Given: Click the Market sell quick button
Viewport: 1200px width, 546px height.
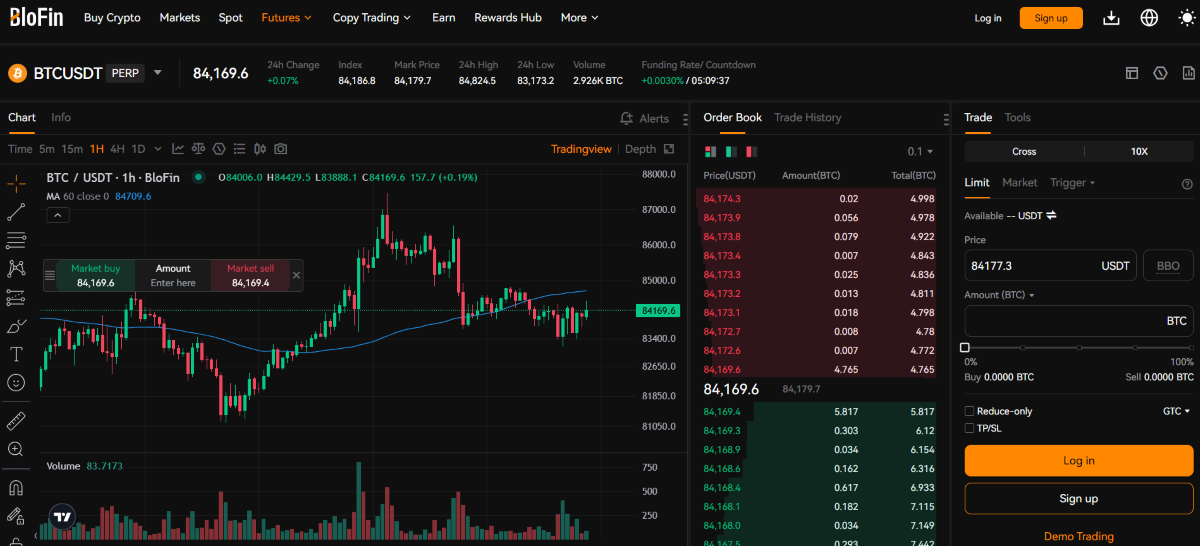Looking at the screenshot, I should (250, 276).
